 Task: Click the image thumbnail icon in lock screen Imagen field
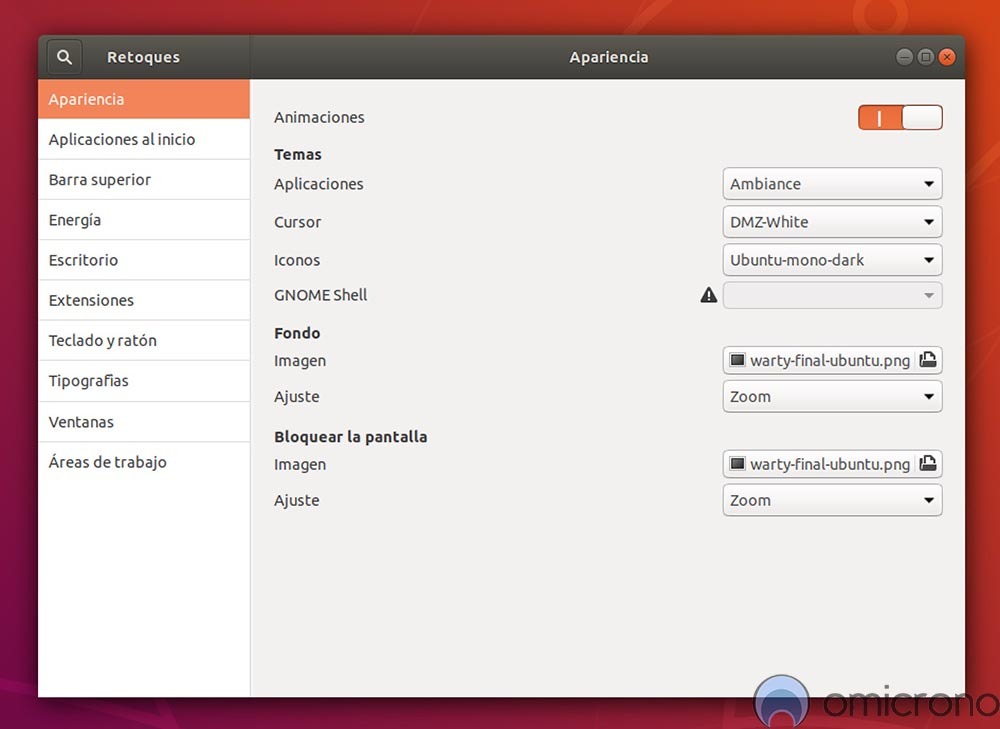point(737,464)
